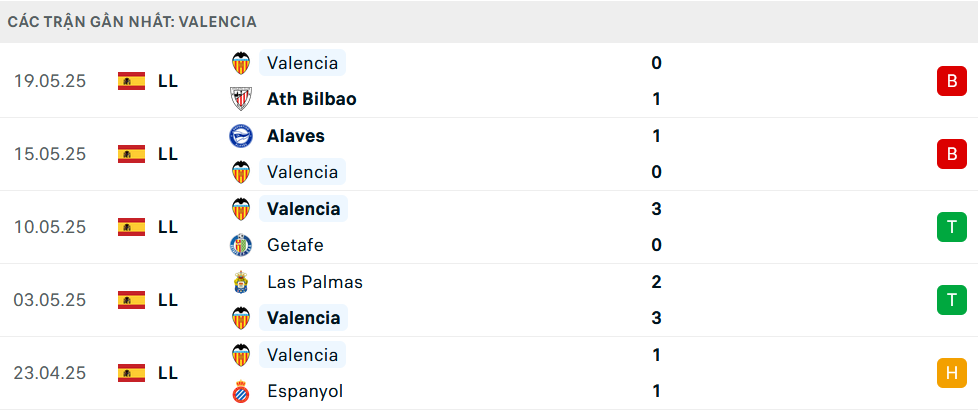Click the 03.05.25 match date
Image resolution: width=978 pixels, height=410 pixels.
(x=50, y=300)
